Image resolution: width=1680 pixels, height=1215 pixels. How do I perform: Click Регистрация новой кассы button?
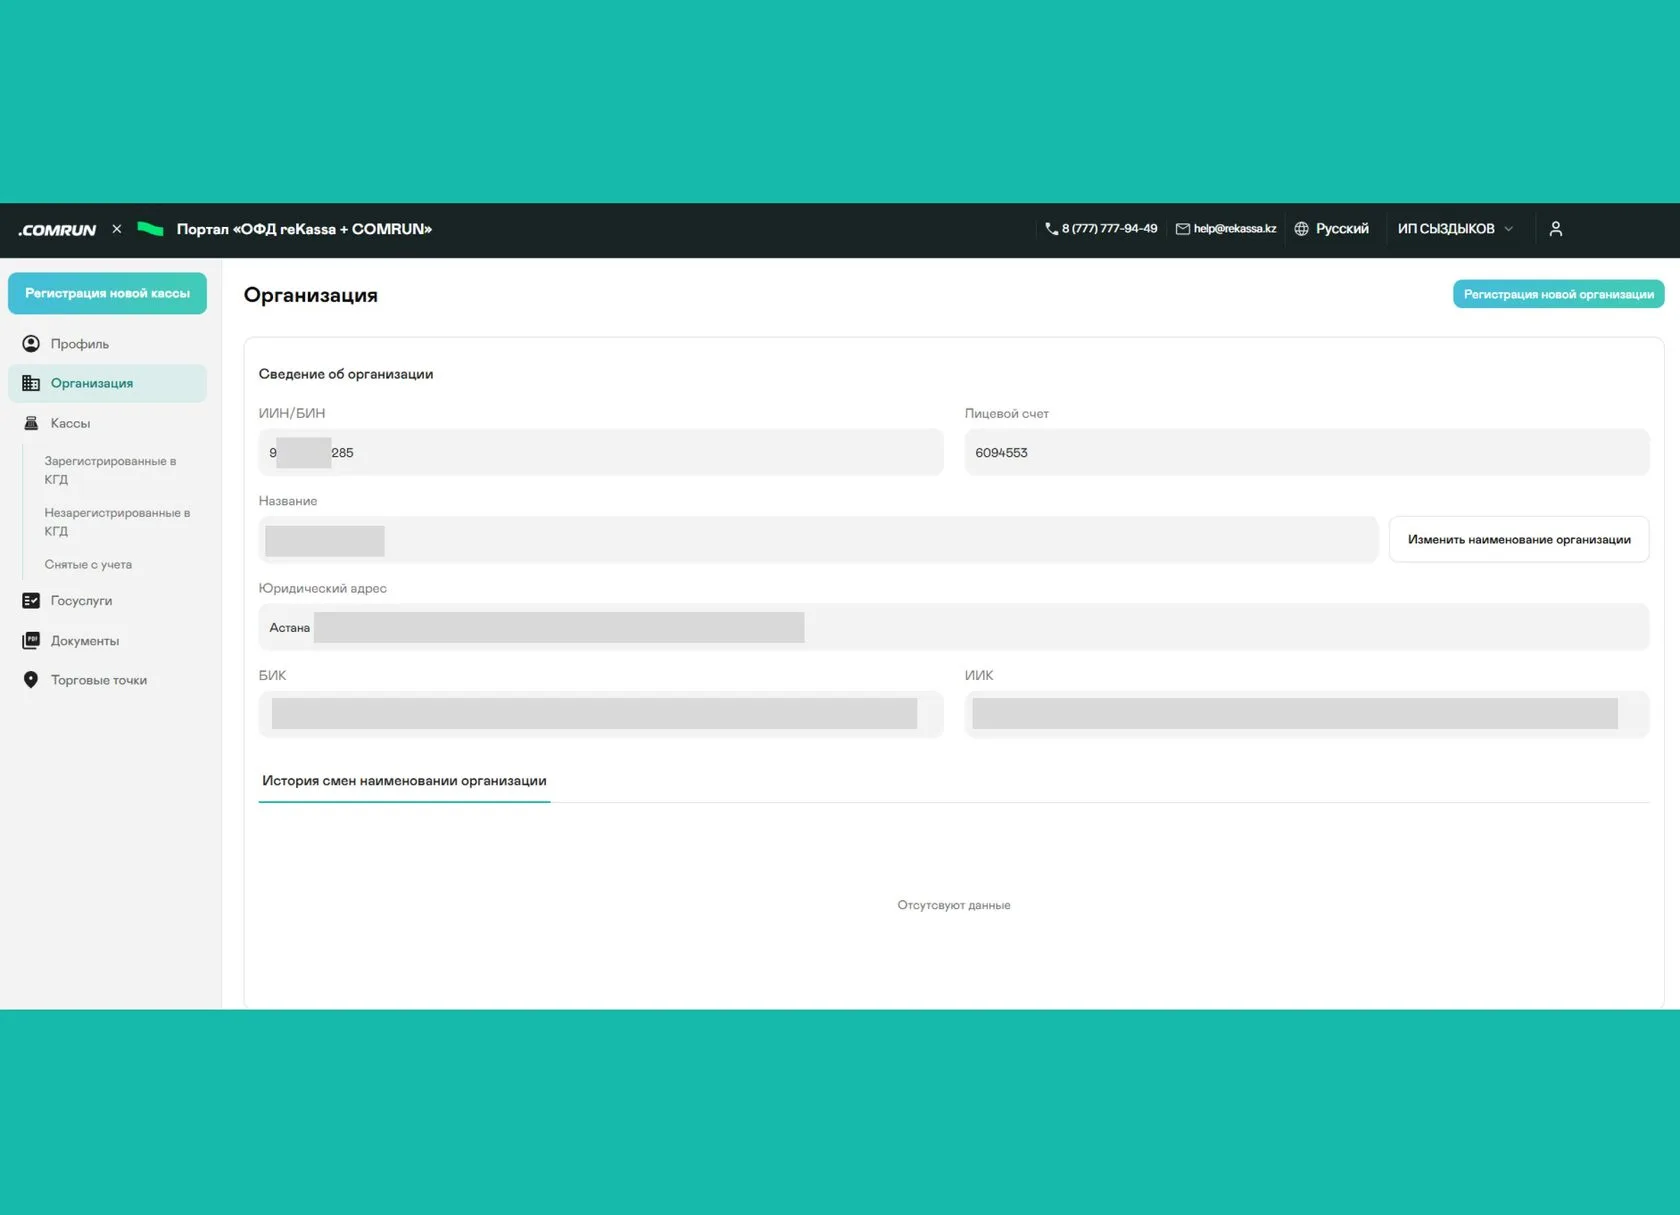[107, 293]
